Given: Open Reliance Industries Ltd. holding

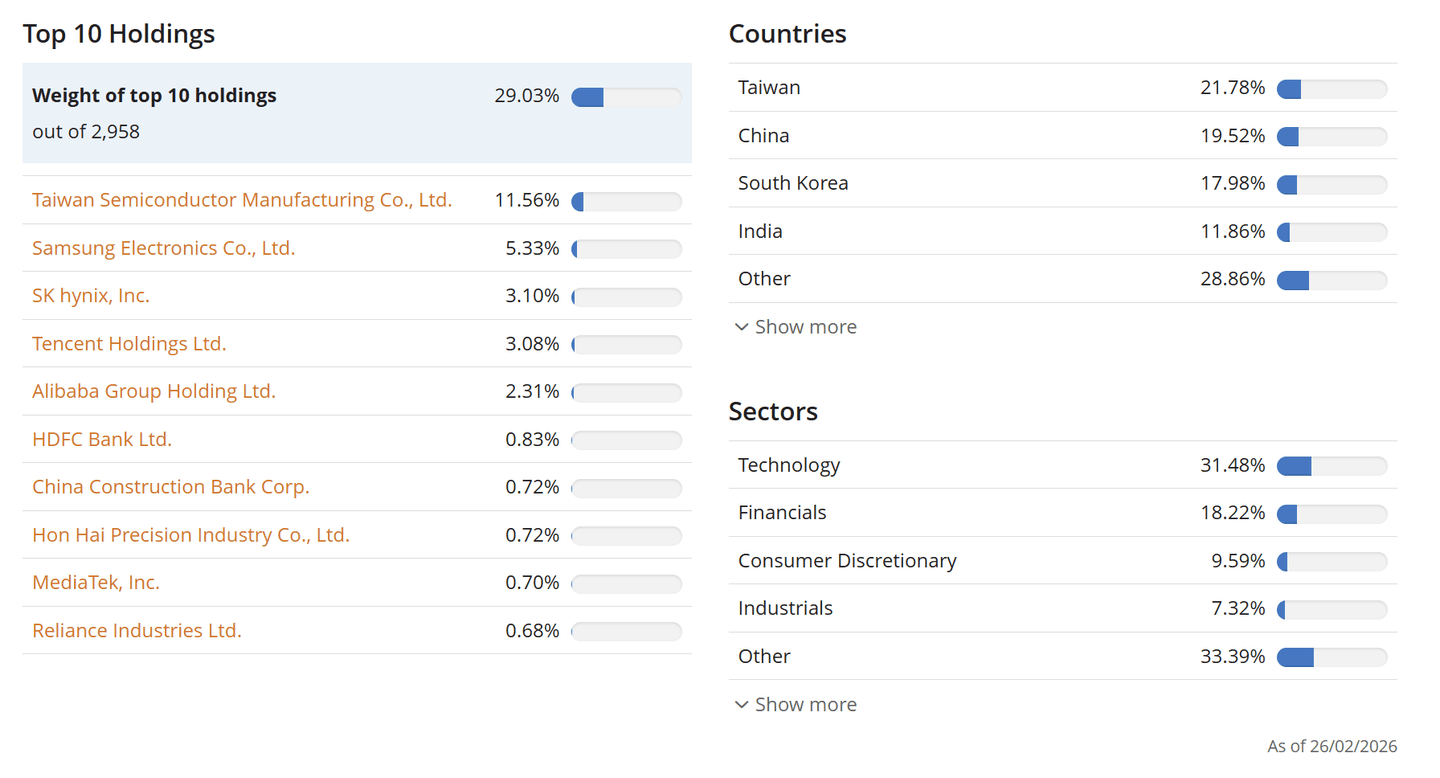Looking at the screenshot, I should pyautogui.click(x=137, y=631).
